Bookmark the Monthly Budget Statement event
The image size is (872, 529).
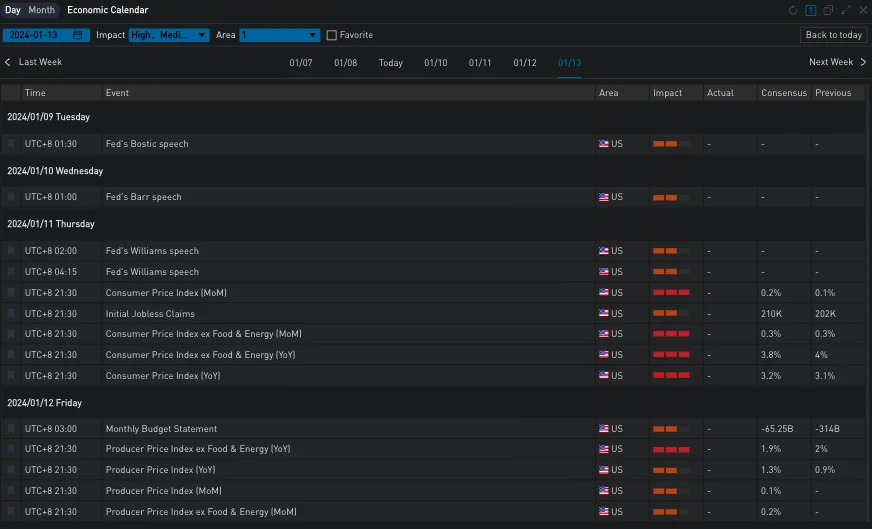pos(12,429)
